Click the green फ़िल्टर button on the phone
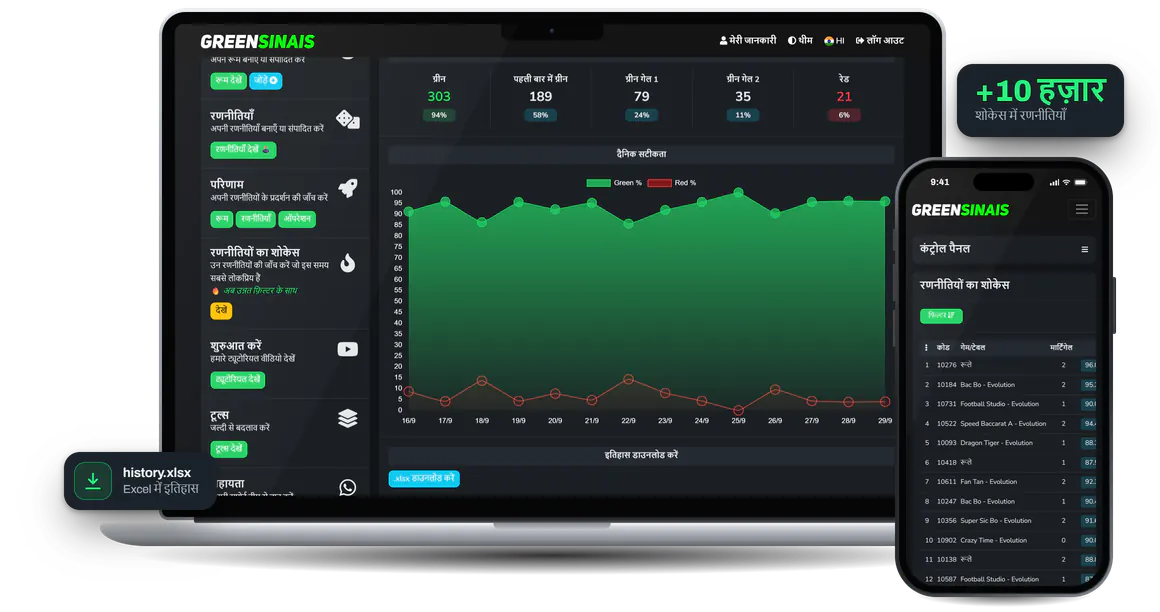 pyautogui.click(x=941, y=316)
